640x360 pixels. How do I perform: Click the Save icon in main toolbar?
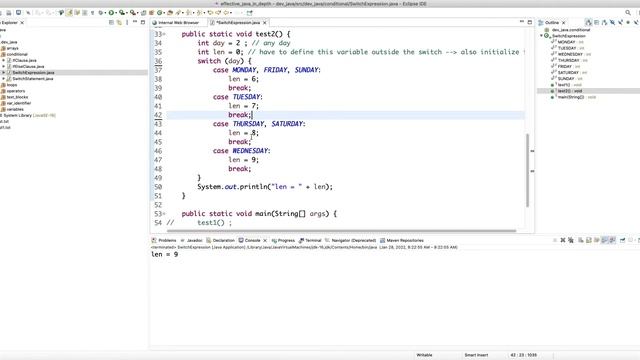tap(9, 13)
